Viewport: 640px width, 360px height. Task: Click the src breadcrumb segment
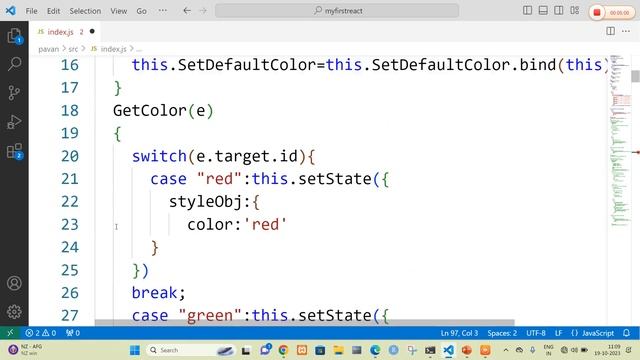(x=73, y=49)
